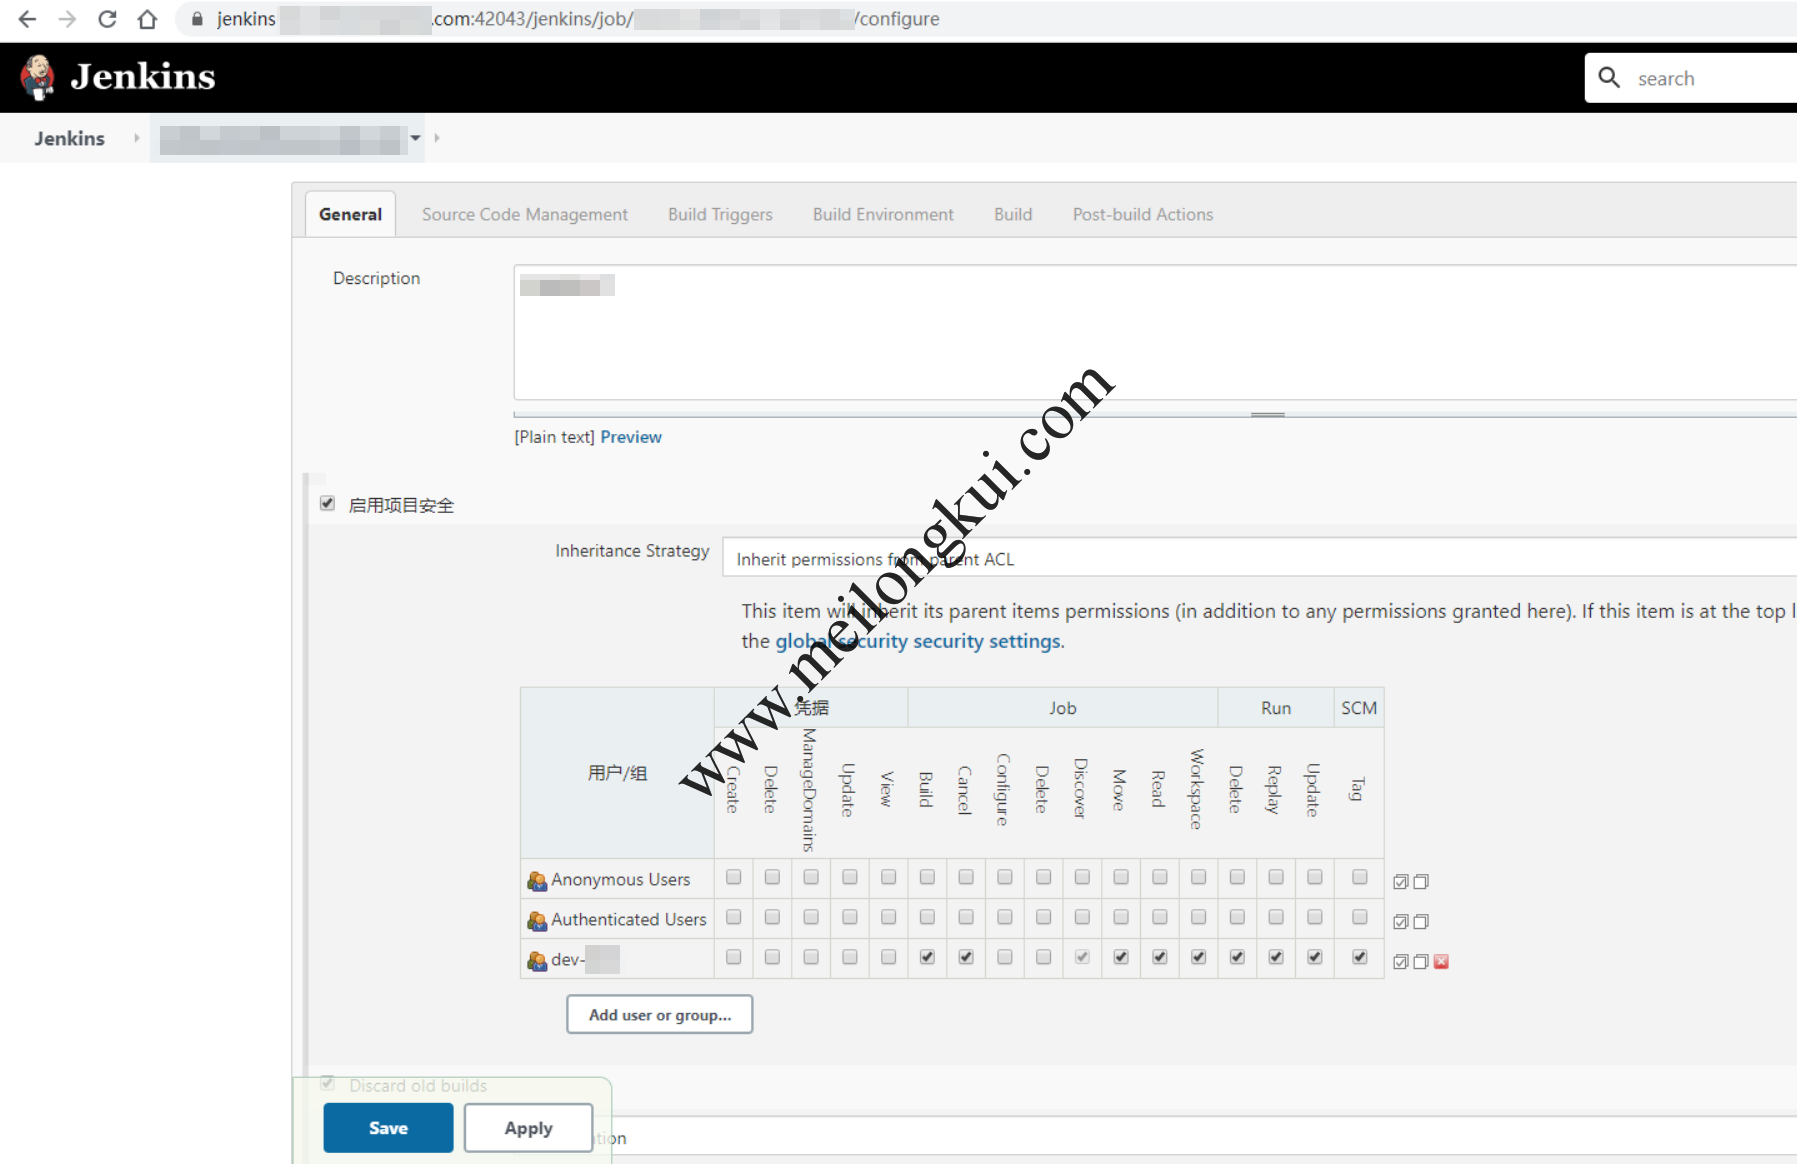Expand the arrow after the Jenkins breadcrumb

137,138
